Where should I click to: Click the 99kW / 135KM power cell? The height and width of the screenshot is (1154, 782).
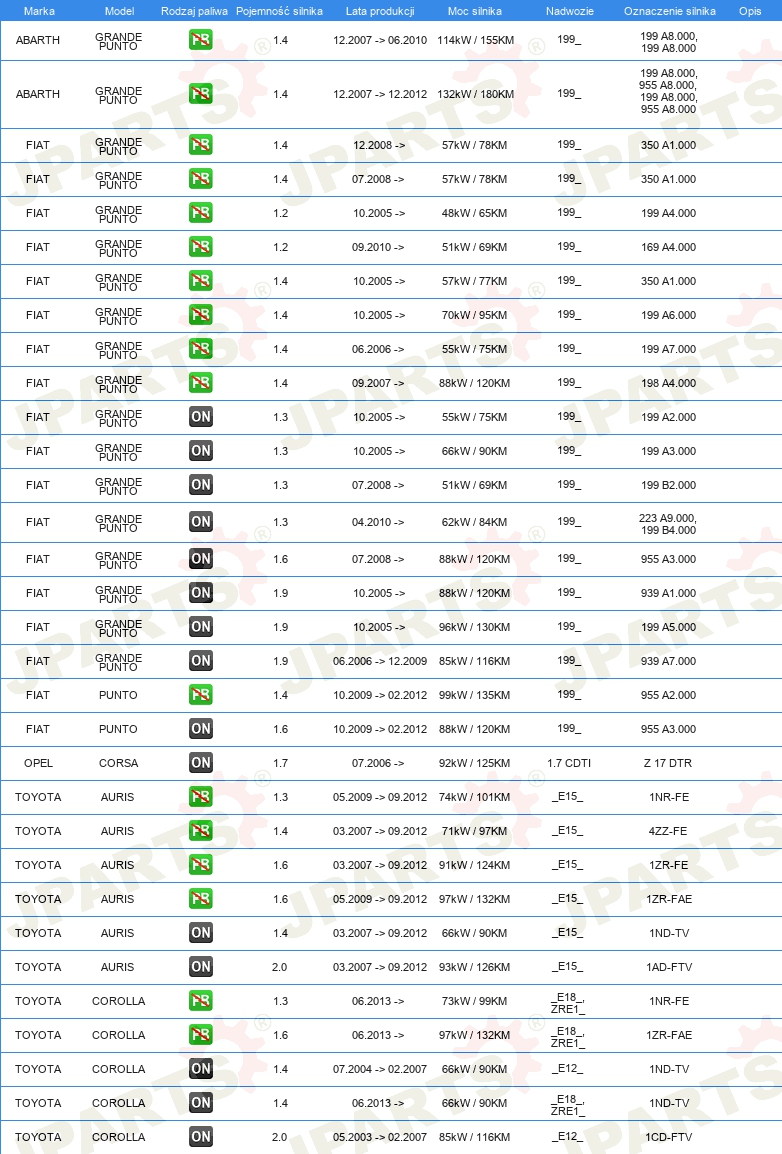pyautogui.click(x=474, y=695)
